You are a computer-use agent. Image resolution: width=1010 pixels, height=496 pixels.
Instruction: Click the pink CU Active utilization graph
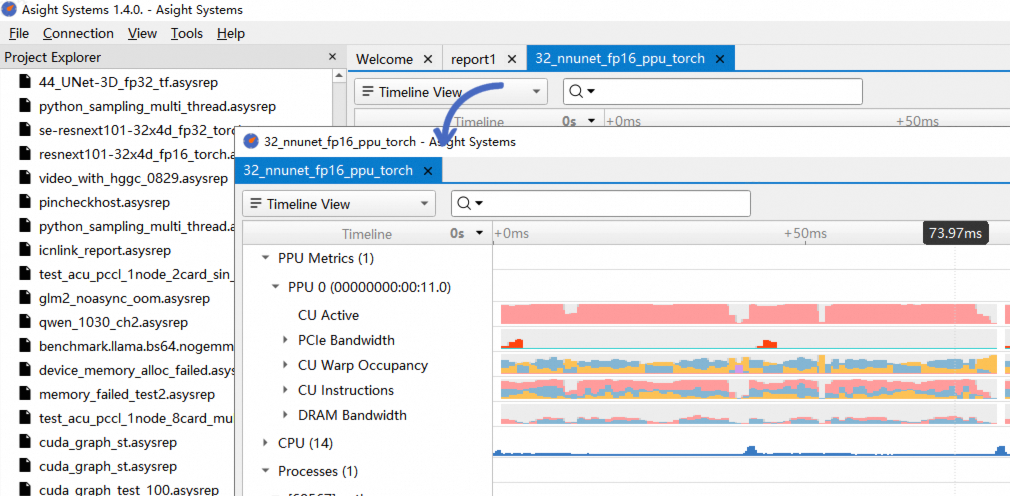click(750, 314)
